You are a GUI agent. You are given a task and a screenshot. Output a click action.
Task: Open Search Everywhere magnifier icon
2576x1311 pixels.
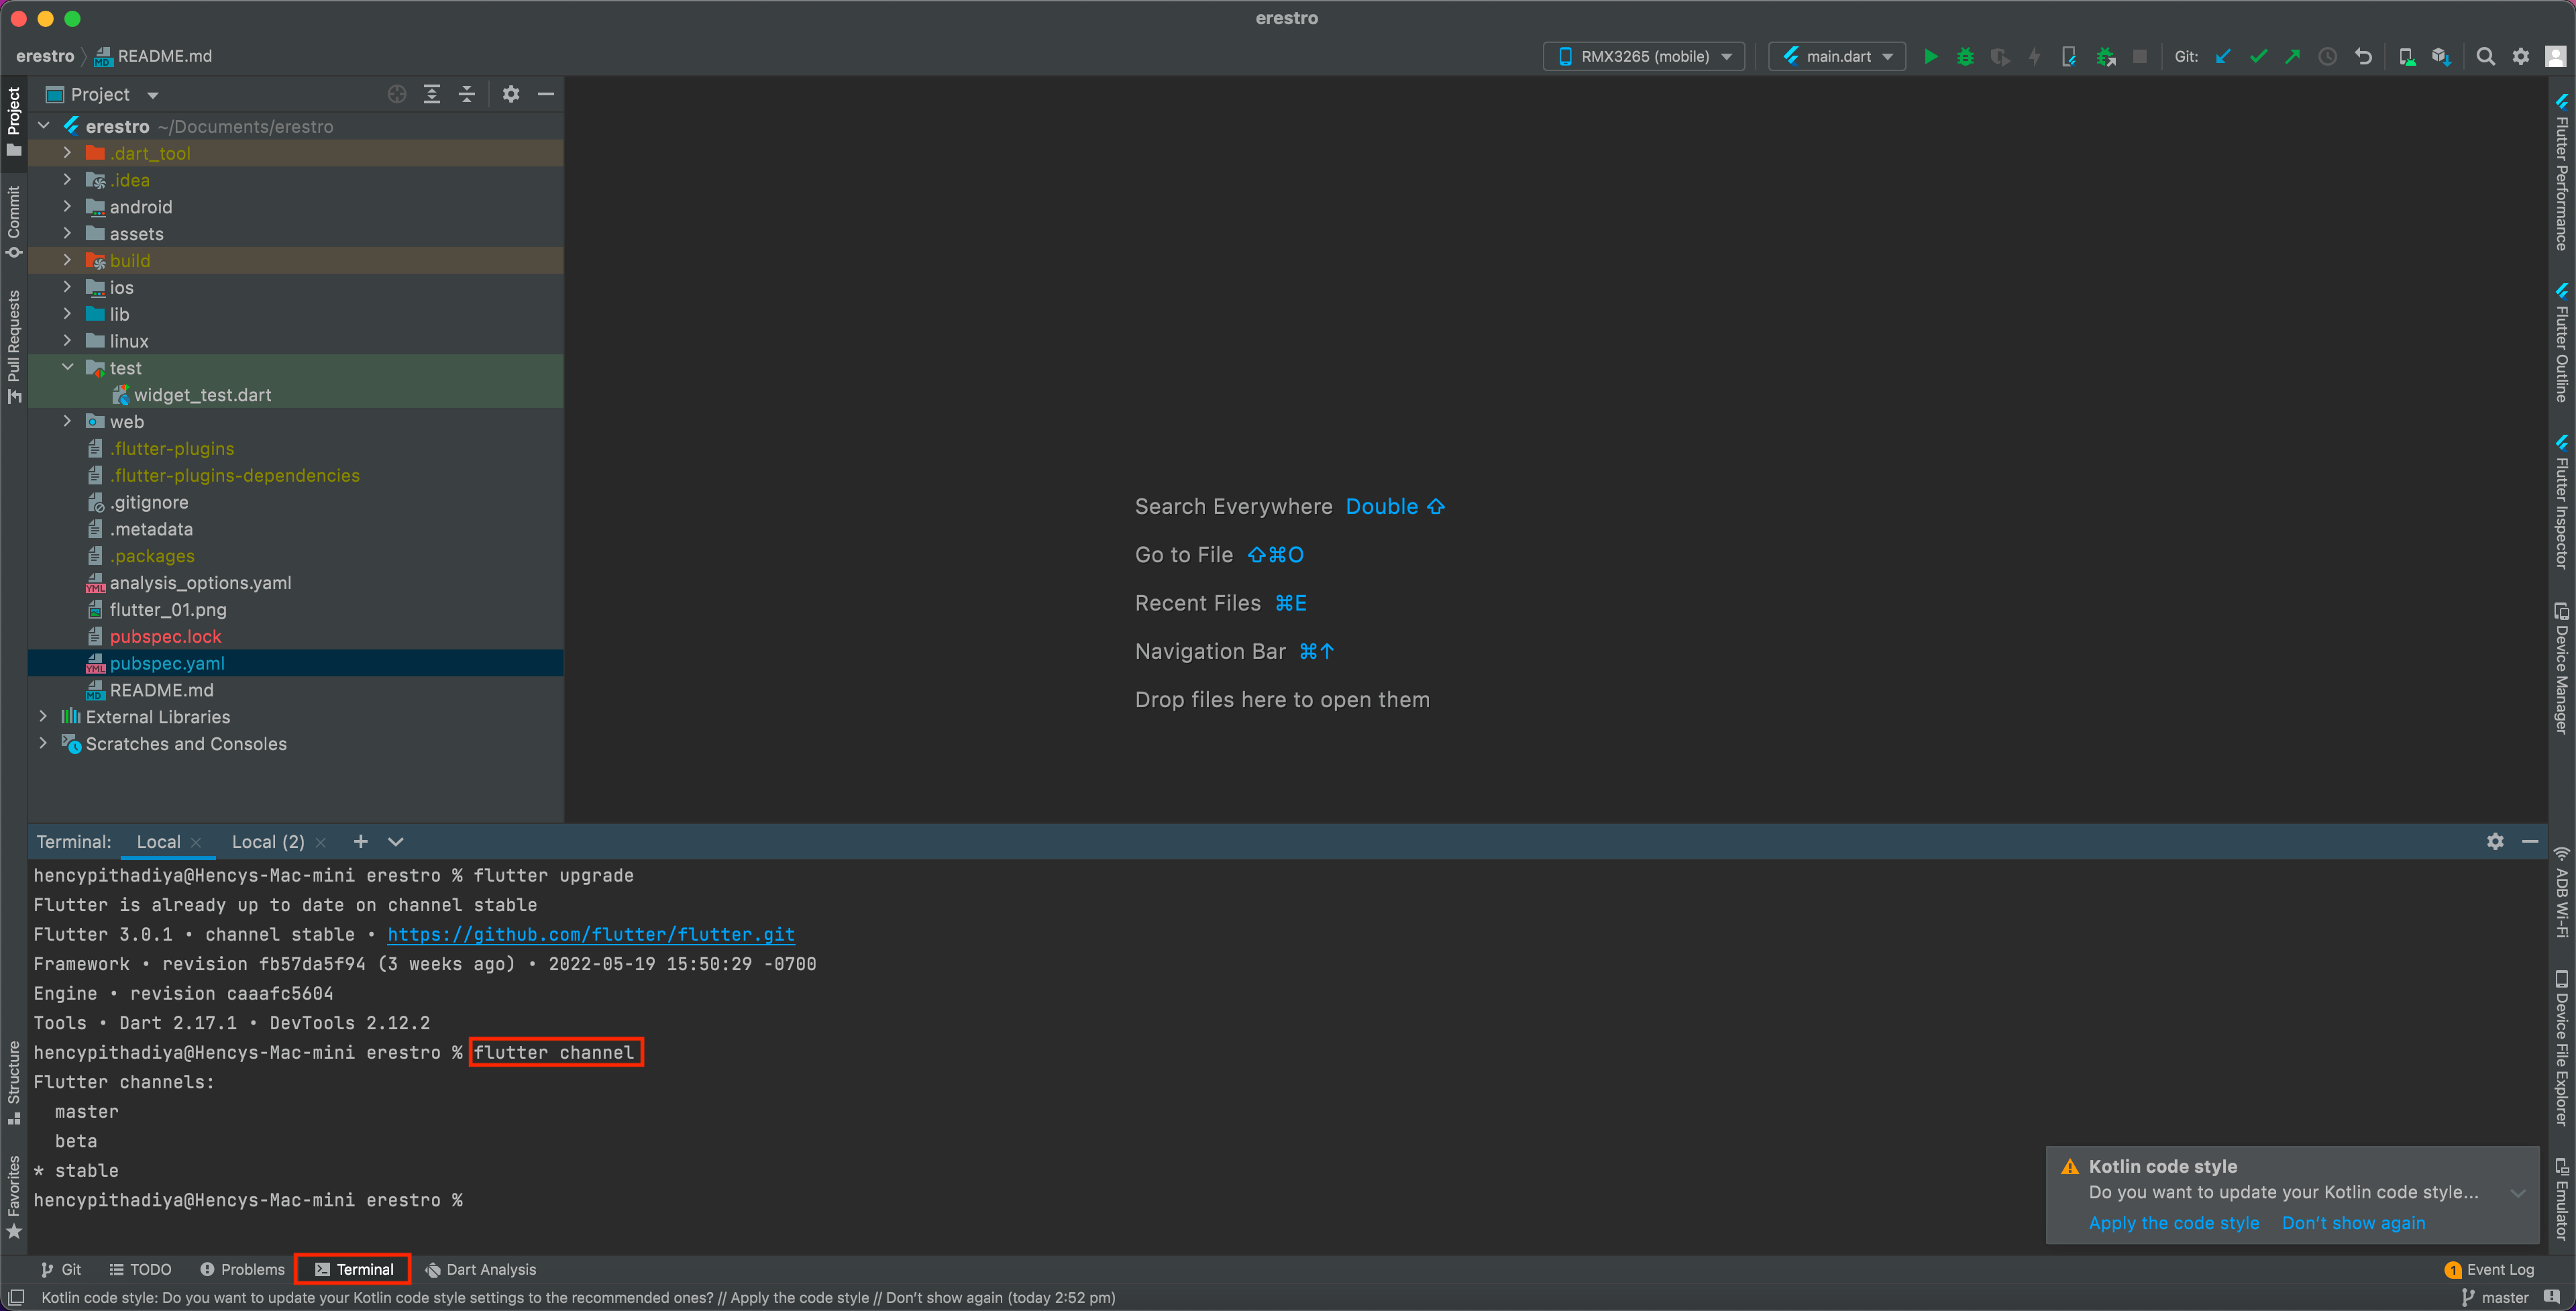coord(2486,56)
